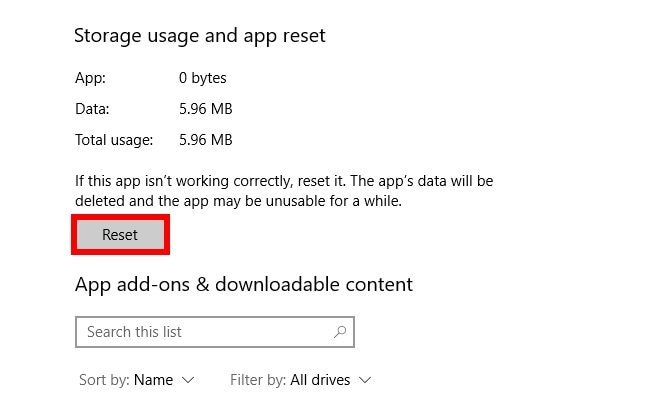Open the Filter by All drives dropdown
647x407 pixels.
point(300,380)
